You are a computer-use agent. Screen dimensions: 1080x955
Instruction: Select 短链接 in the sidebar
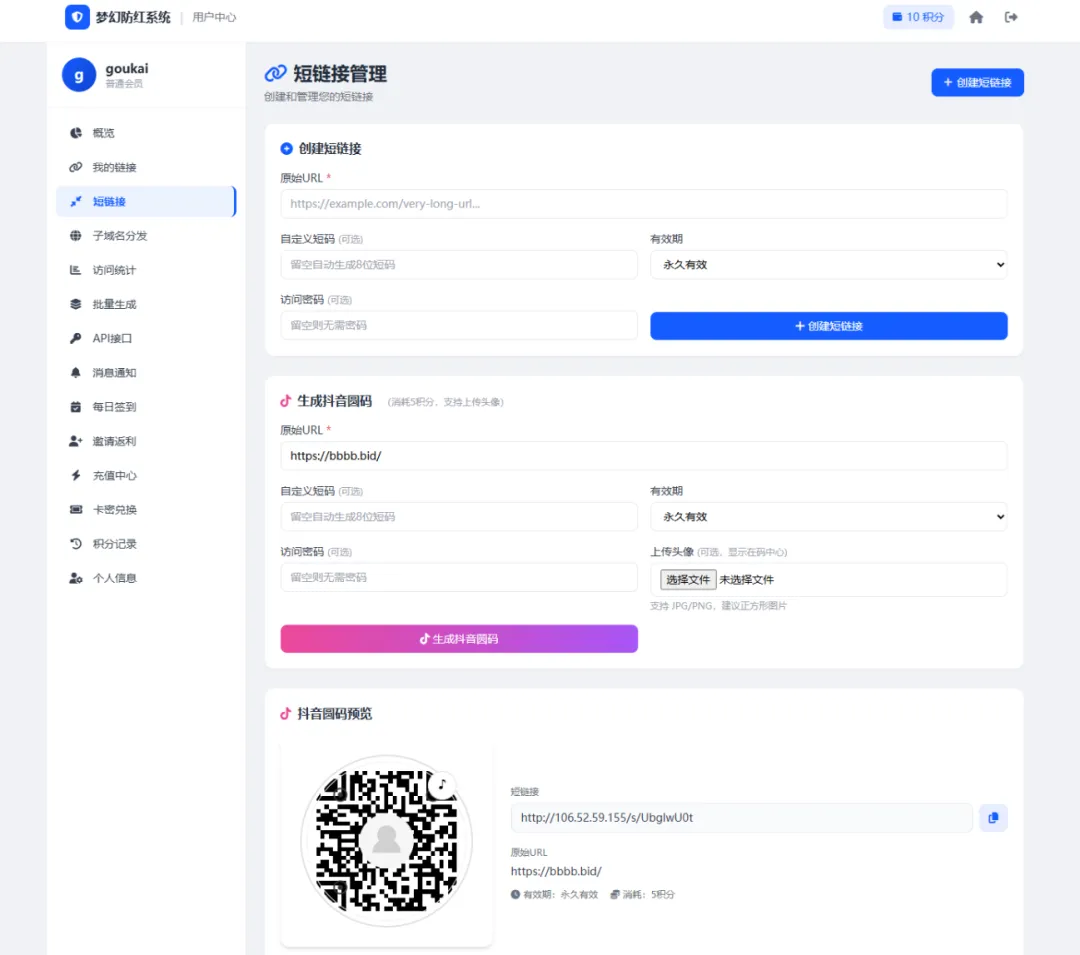pyautogui.click(x=146, y=202)
